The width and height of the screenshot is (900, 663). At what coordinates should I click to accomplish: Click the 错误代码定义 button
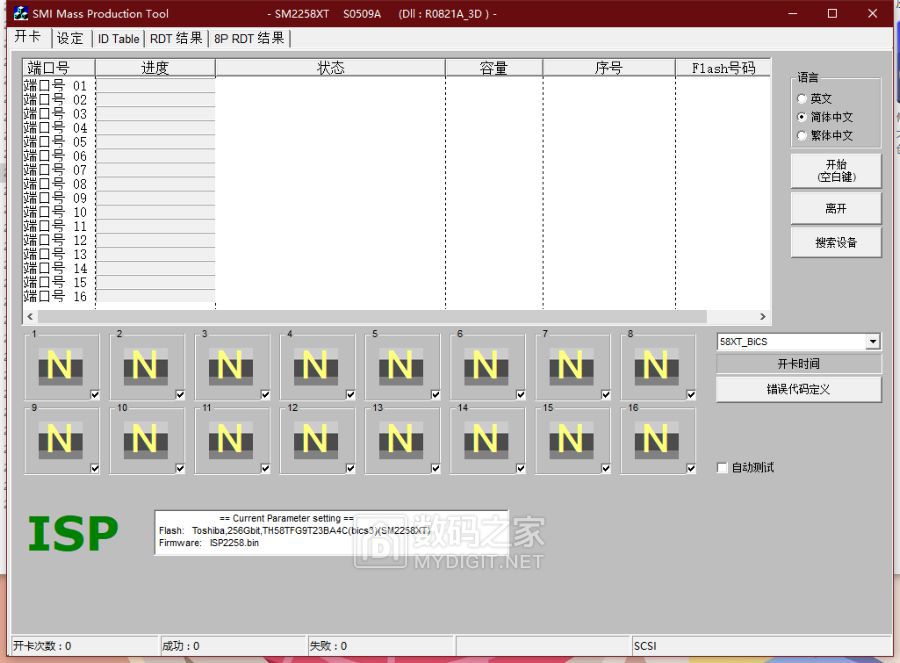[798, 389]
